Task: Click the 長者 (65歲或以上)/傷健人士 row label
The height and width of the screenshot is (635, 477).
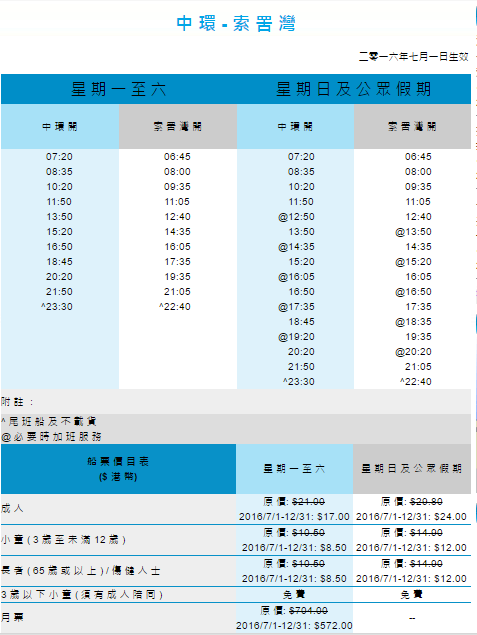Action: (x=81, y=571)
